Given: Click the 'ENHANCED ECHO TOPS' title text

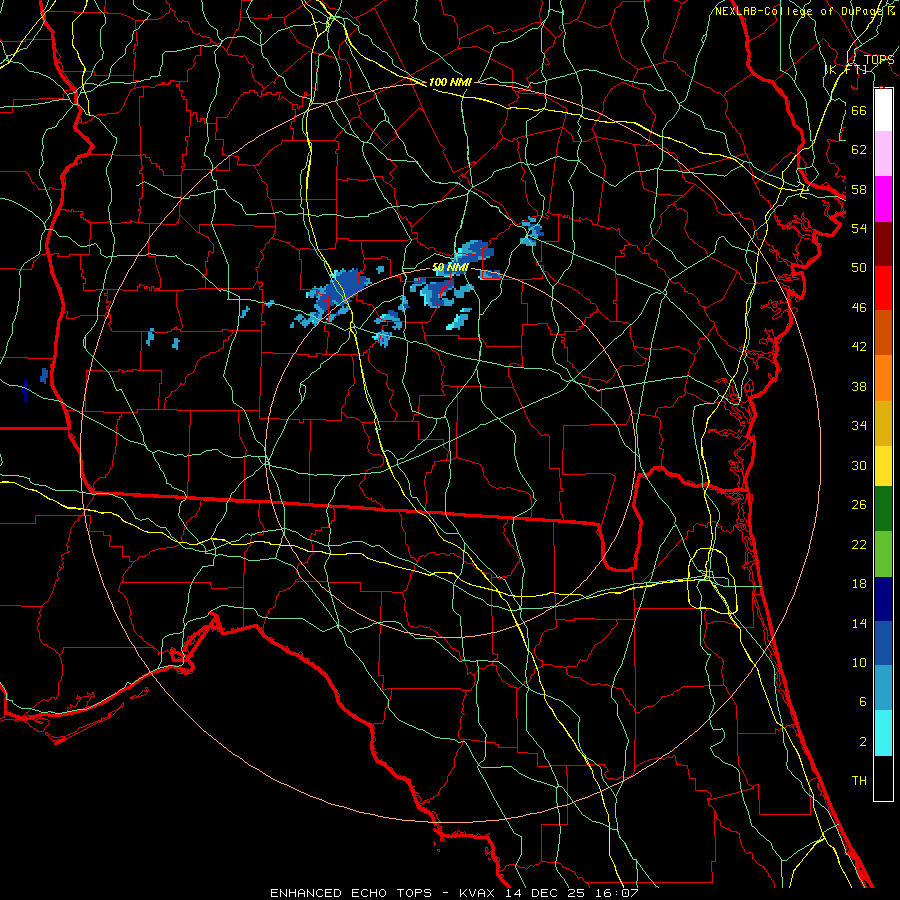Looking at the screenshot, I should 350,893.
